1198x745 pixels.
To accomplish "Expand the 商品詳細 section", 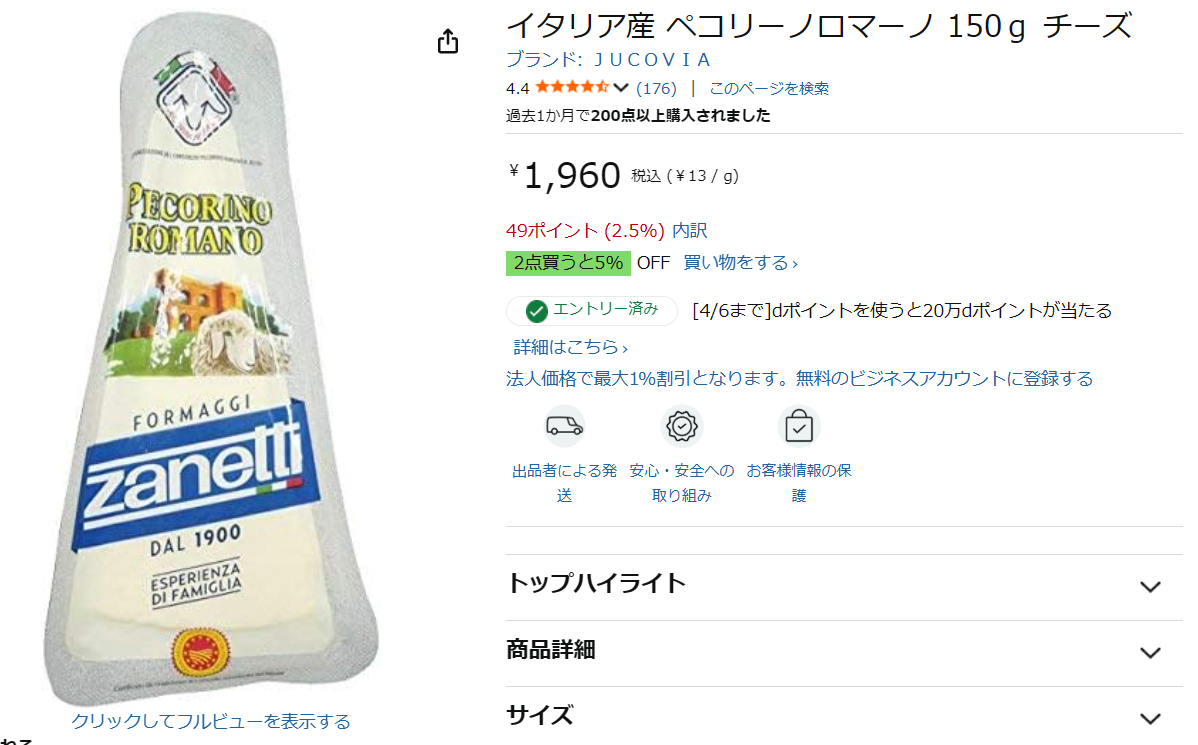I will (1150, 653).
